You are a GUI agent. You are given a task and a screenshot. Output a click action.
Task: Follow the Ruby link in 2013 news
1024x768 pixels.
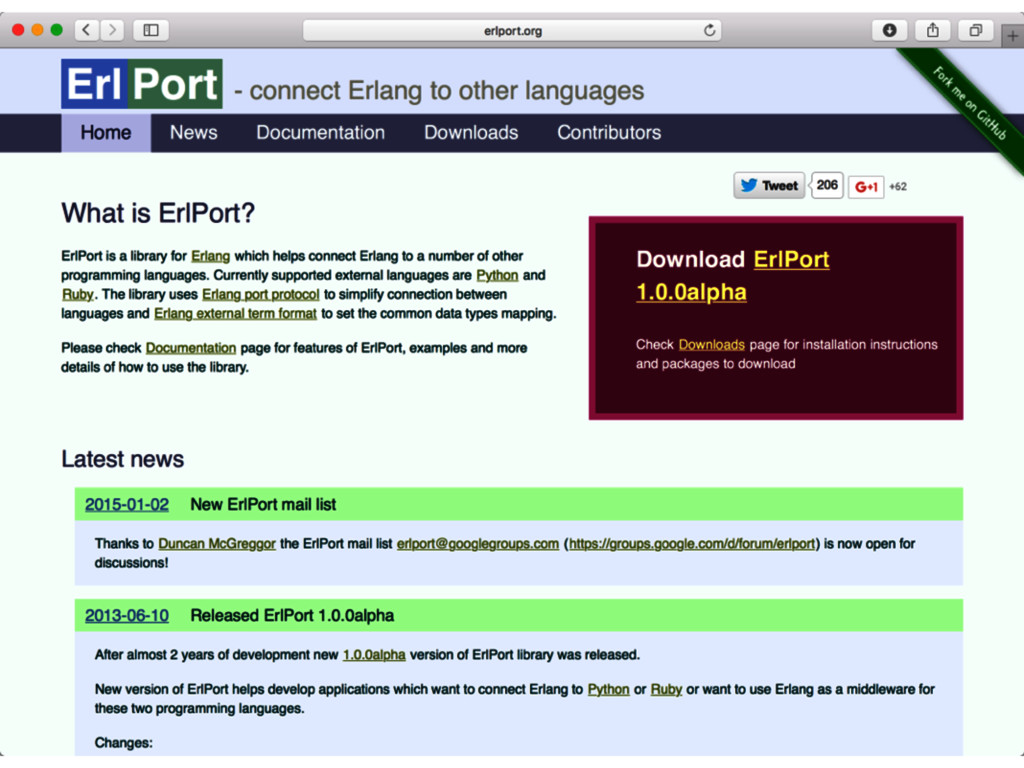point(666,690)
